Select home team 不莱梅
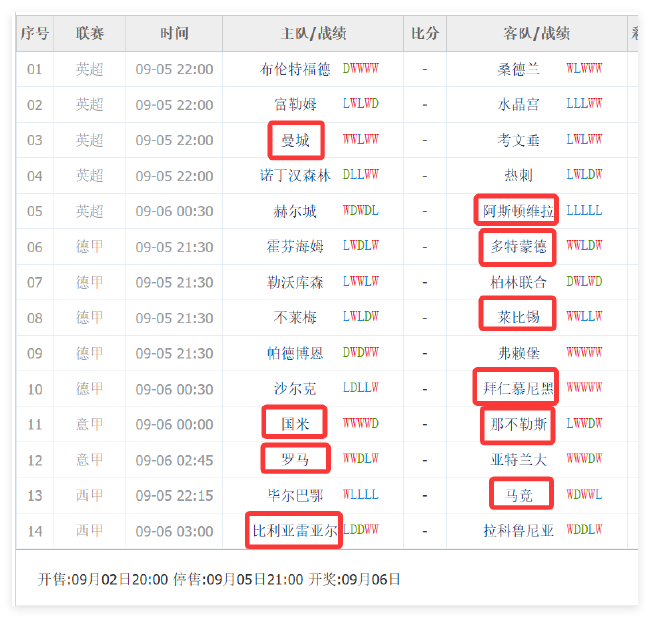The width and height of the screenshot is (650, 618). click(295, 318)
